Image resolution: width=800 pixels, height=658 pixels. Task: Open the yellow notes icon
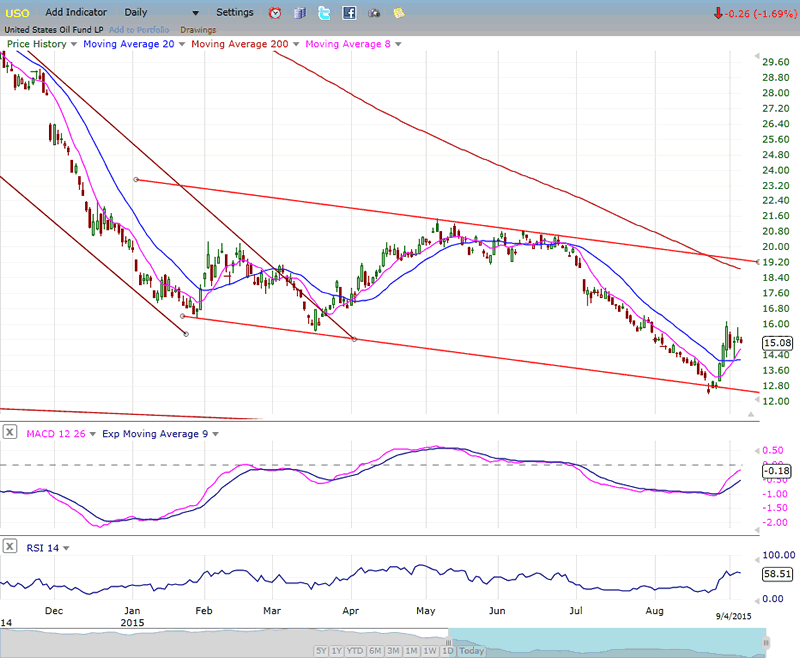pyautogui.click(x=399, y=13)
